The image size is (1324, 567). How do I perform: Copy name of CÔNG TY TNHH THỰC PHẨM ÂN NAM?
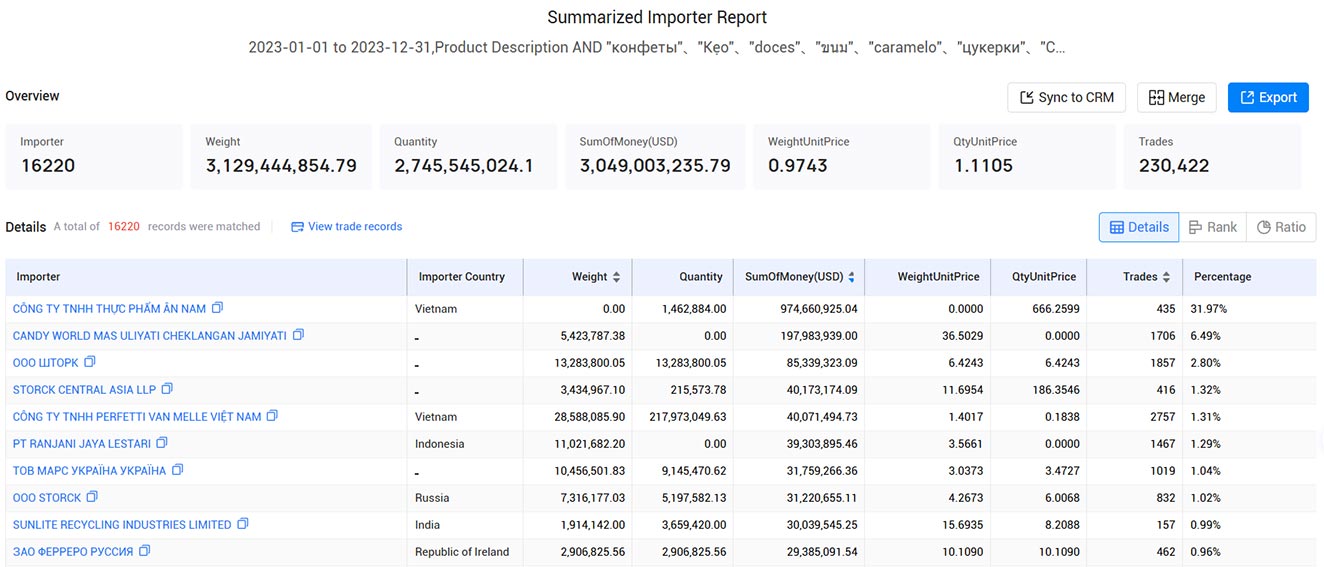click(217, 308)
